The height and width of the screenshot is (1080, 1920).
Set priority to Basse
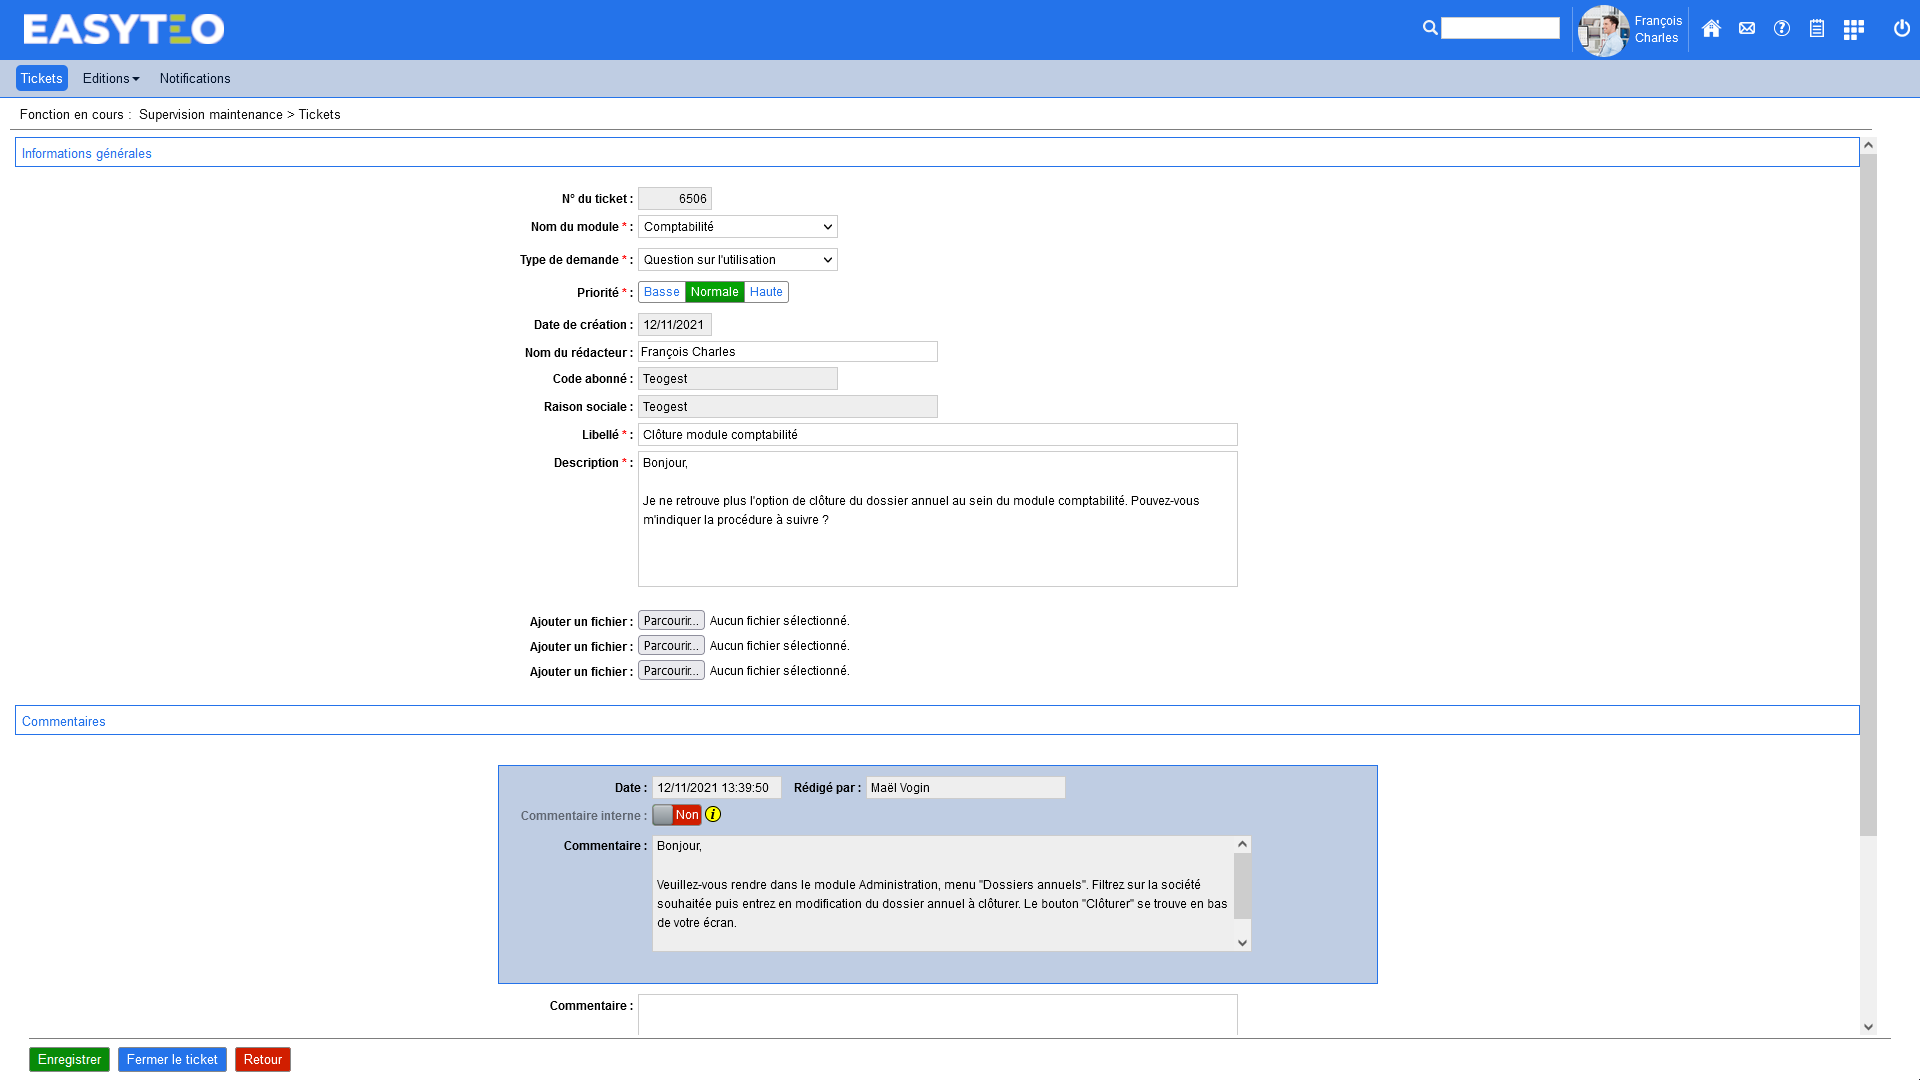(x=661, y=292)
